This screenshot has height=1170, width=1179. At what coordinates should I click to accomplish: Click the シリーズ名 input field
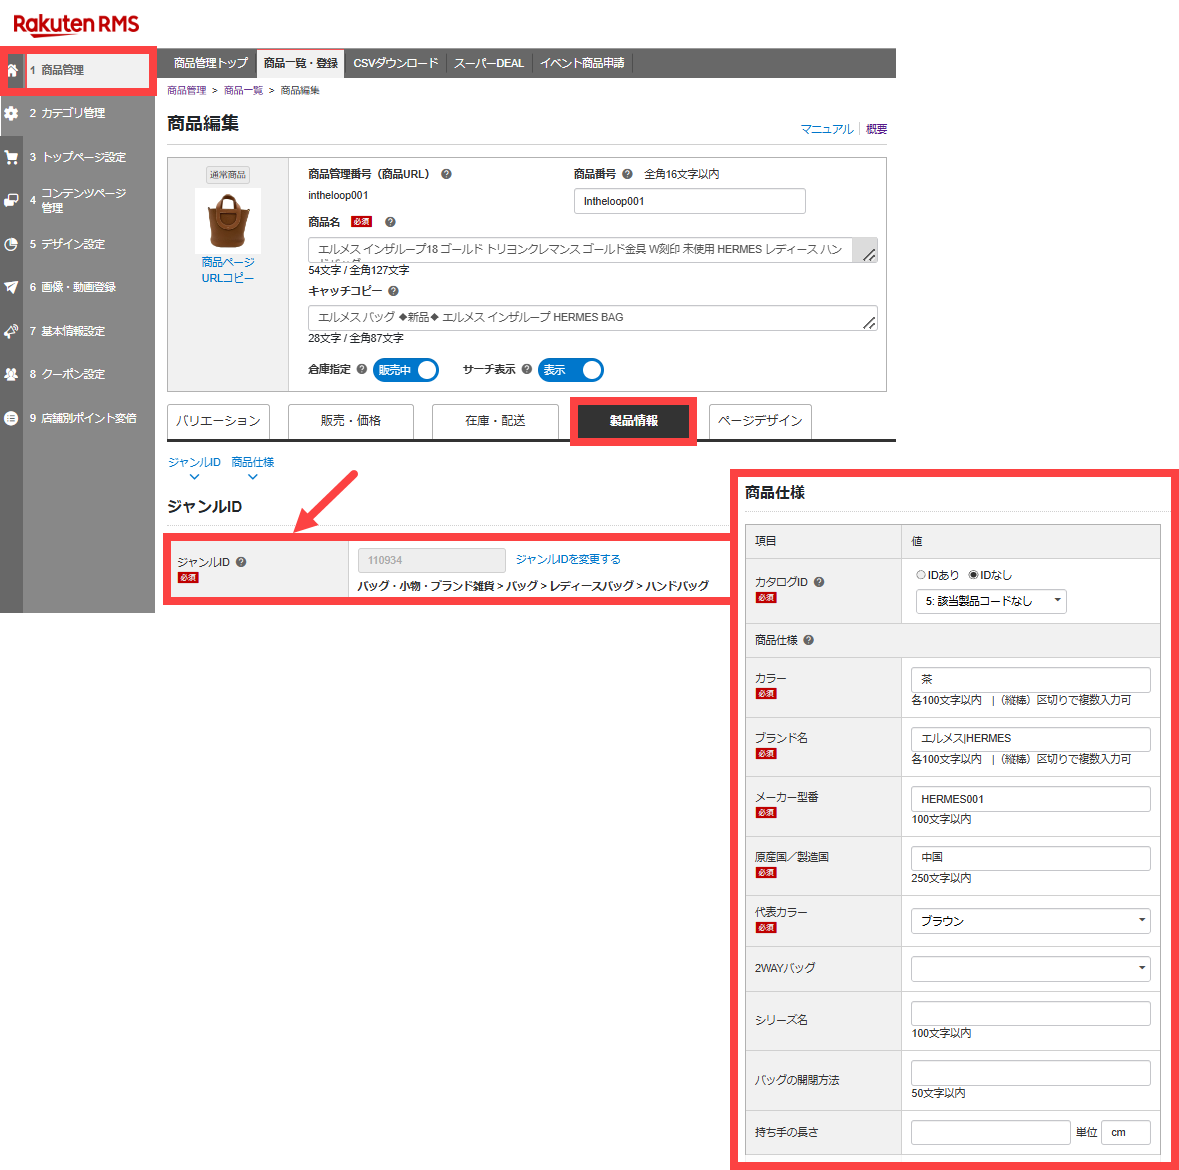point(1030,1014)
